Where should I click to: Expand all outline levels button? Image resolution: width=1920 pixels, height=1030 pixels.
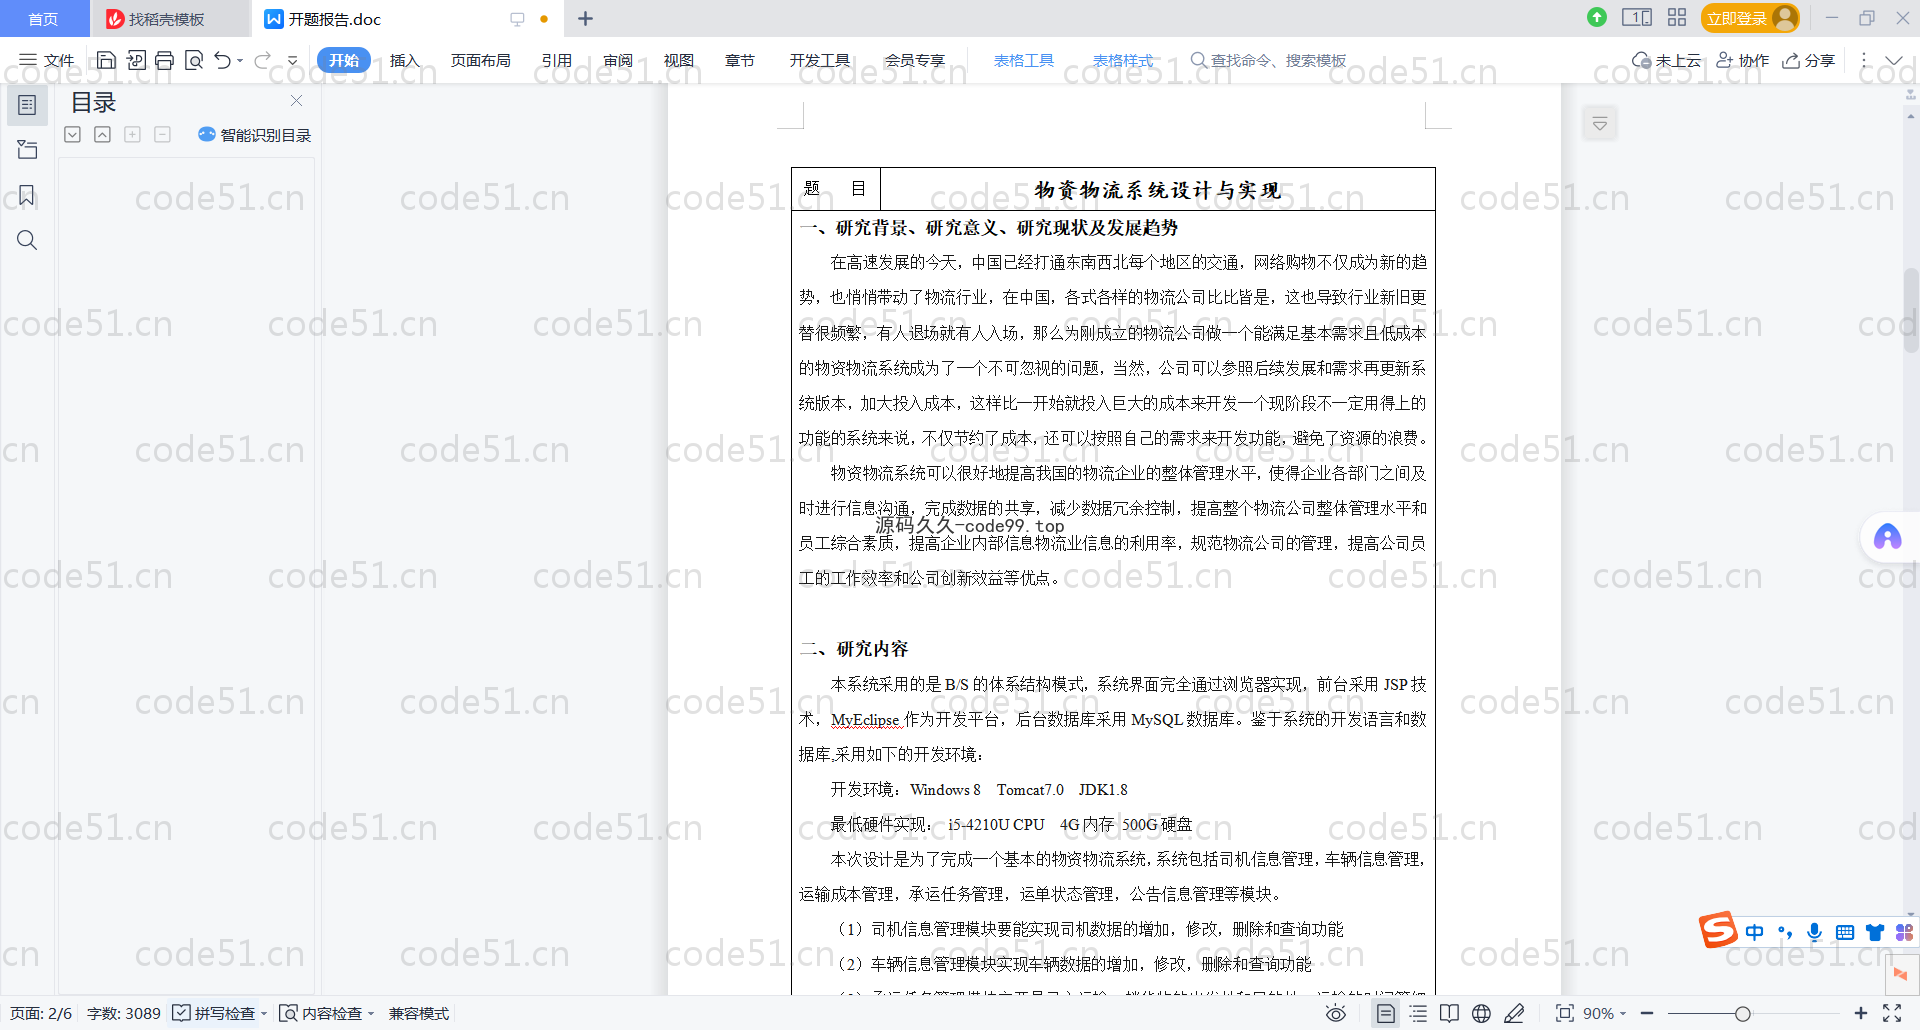[72, 134]
